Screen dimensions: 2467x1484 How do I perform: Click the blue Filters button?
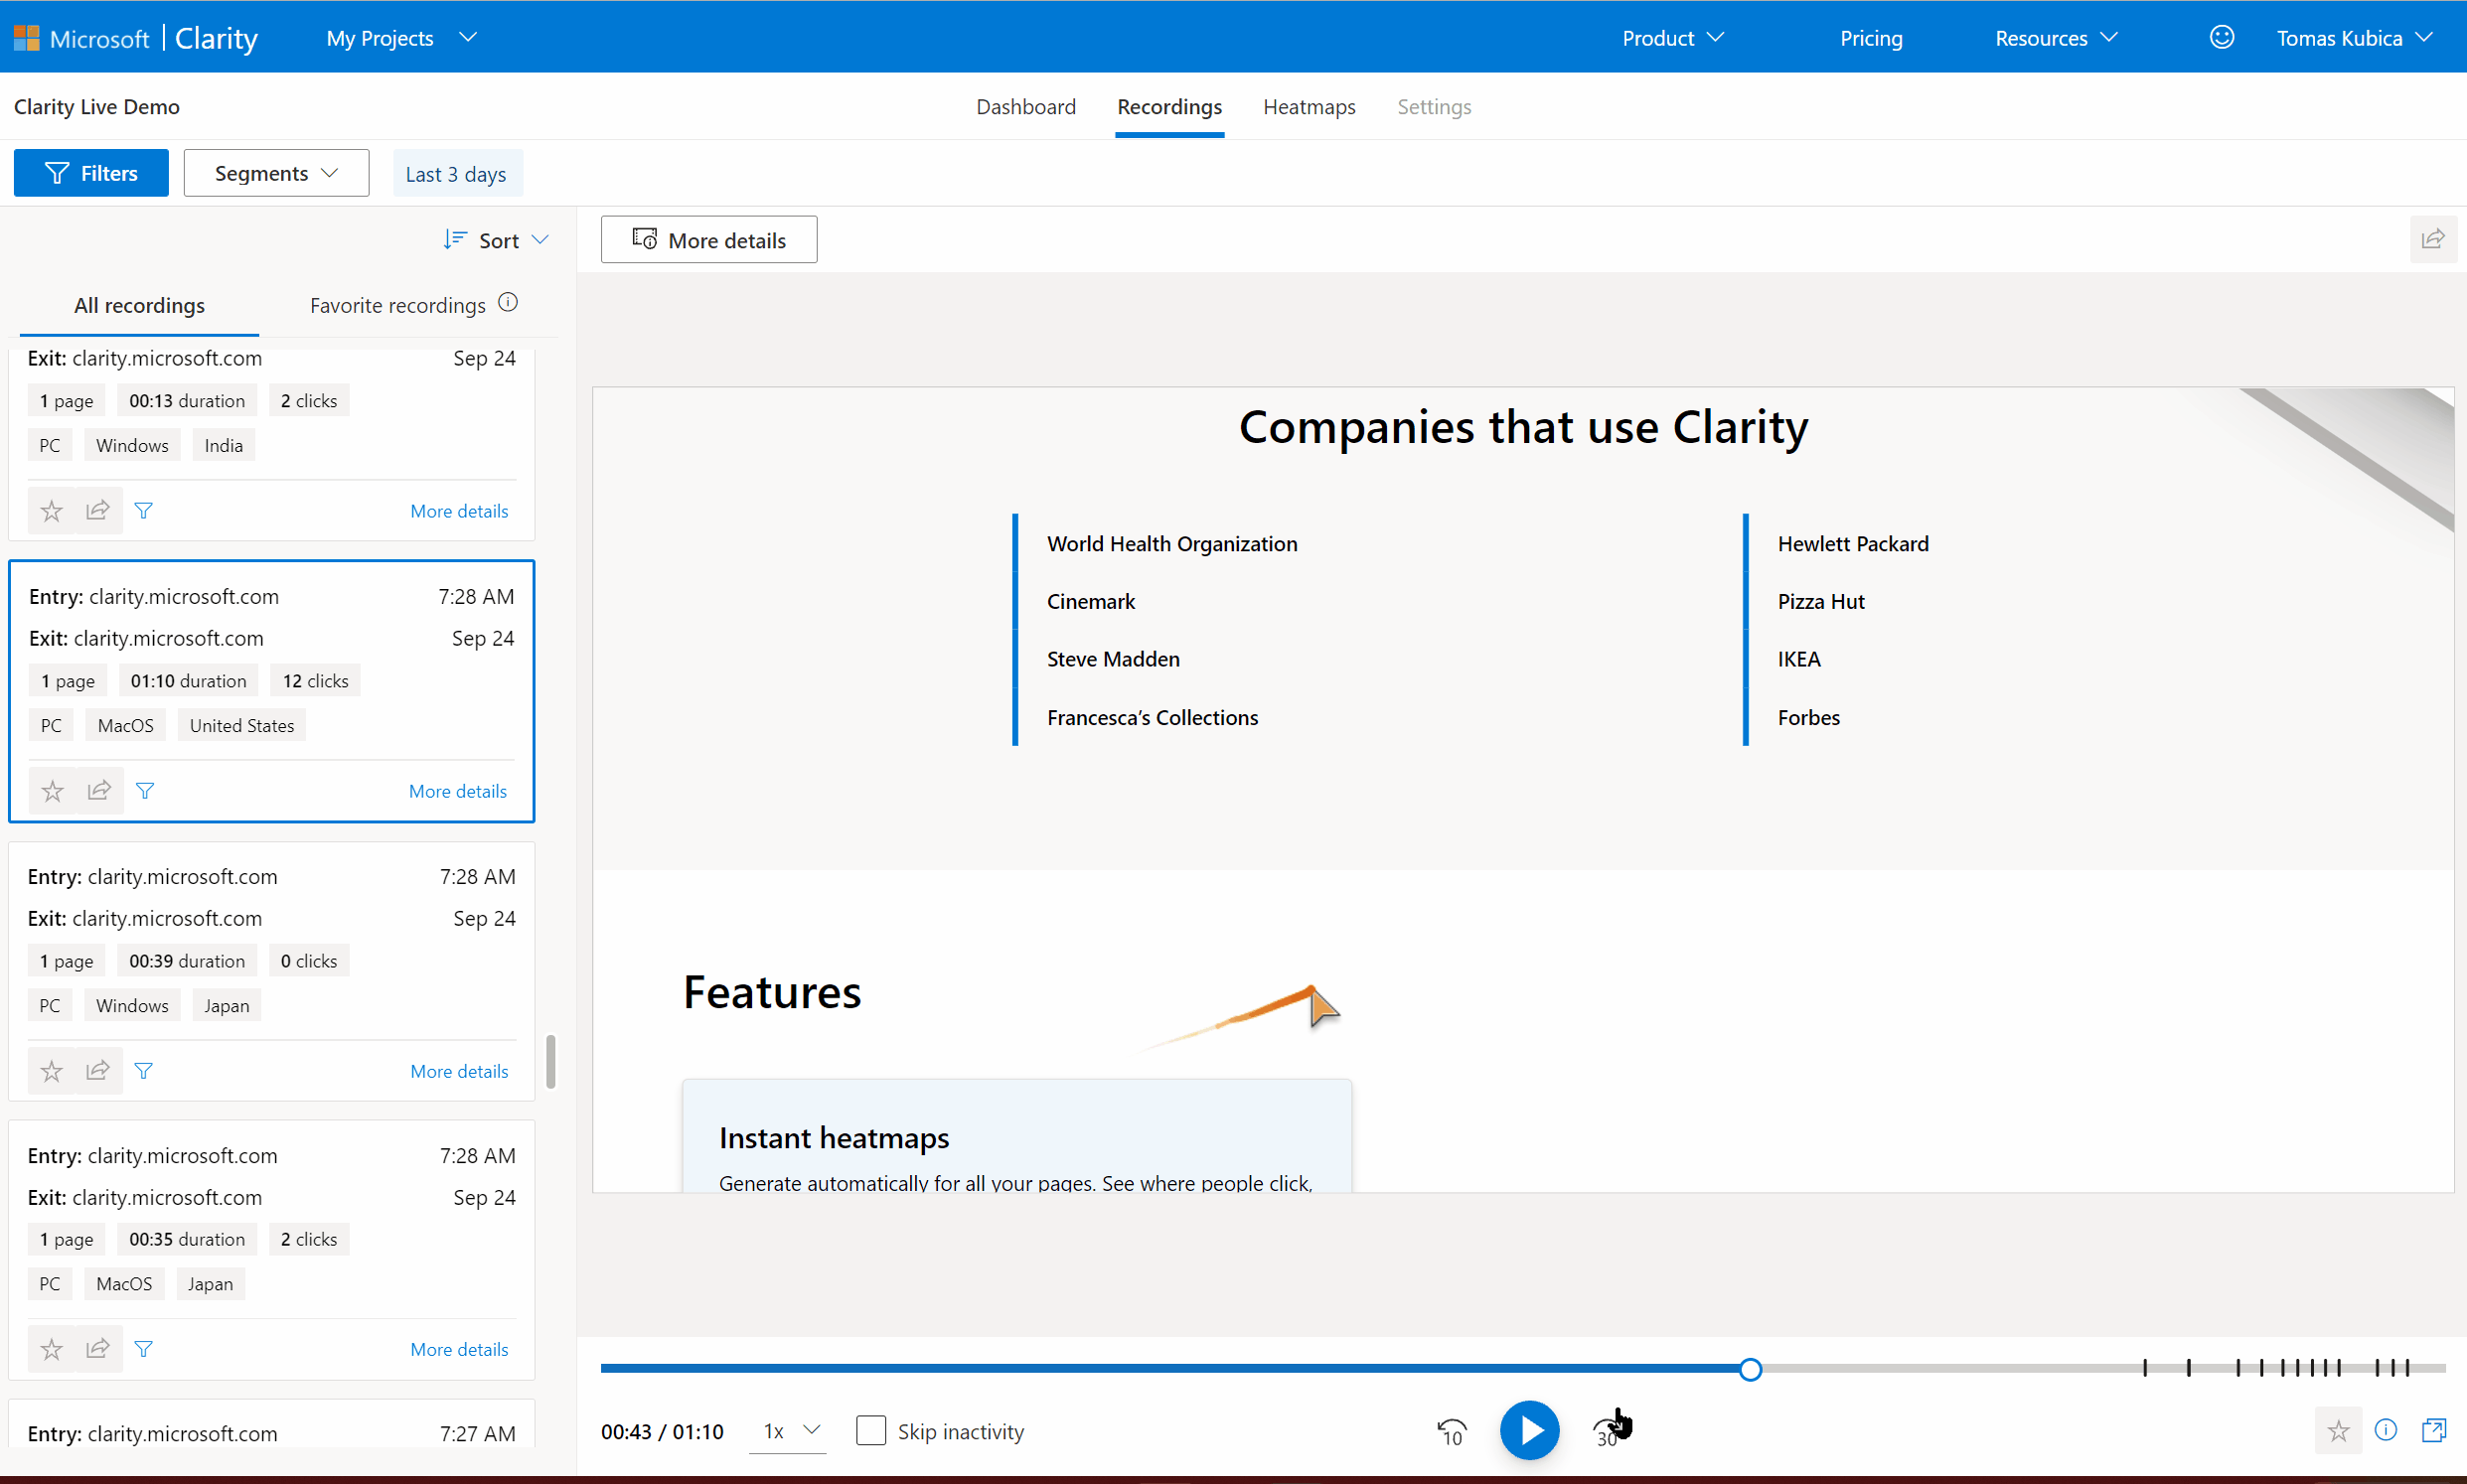click(91, 173)
